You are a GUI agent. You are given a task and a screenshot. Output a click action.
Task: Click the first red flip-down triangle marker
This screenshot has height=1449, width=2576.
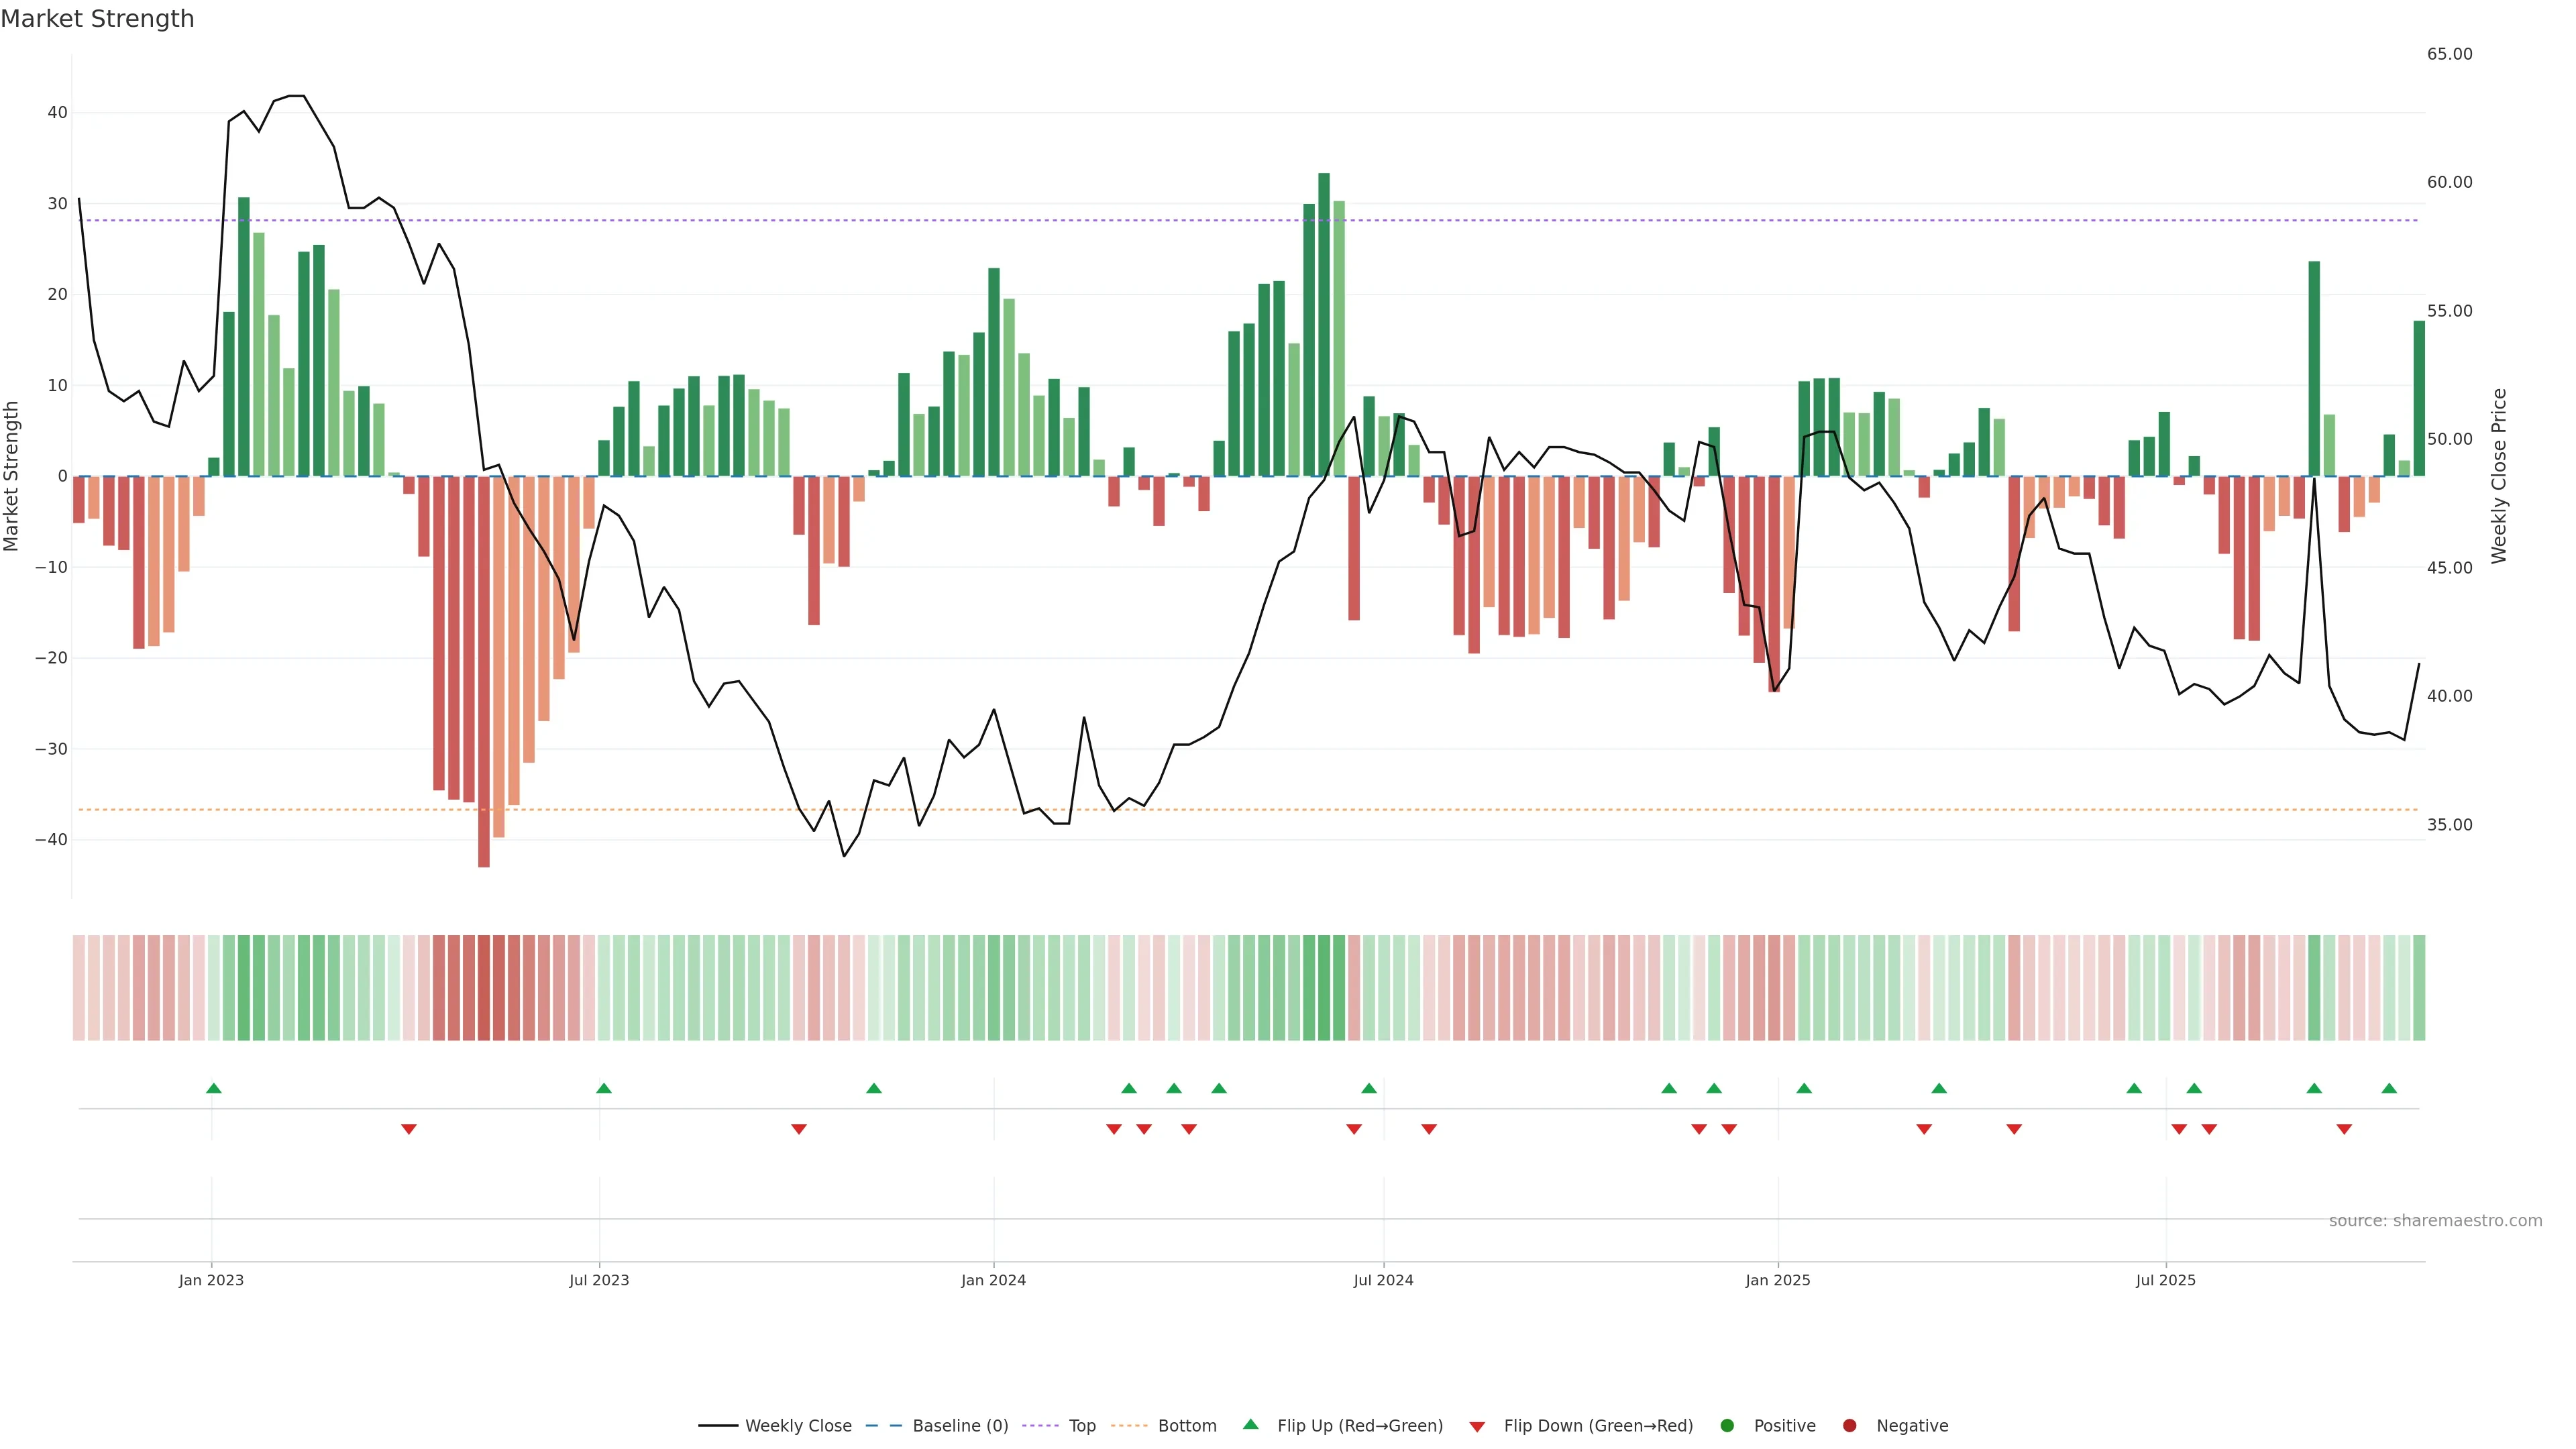(x=408, y=1129)
